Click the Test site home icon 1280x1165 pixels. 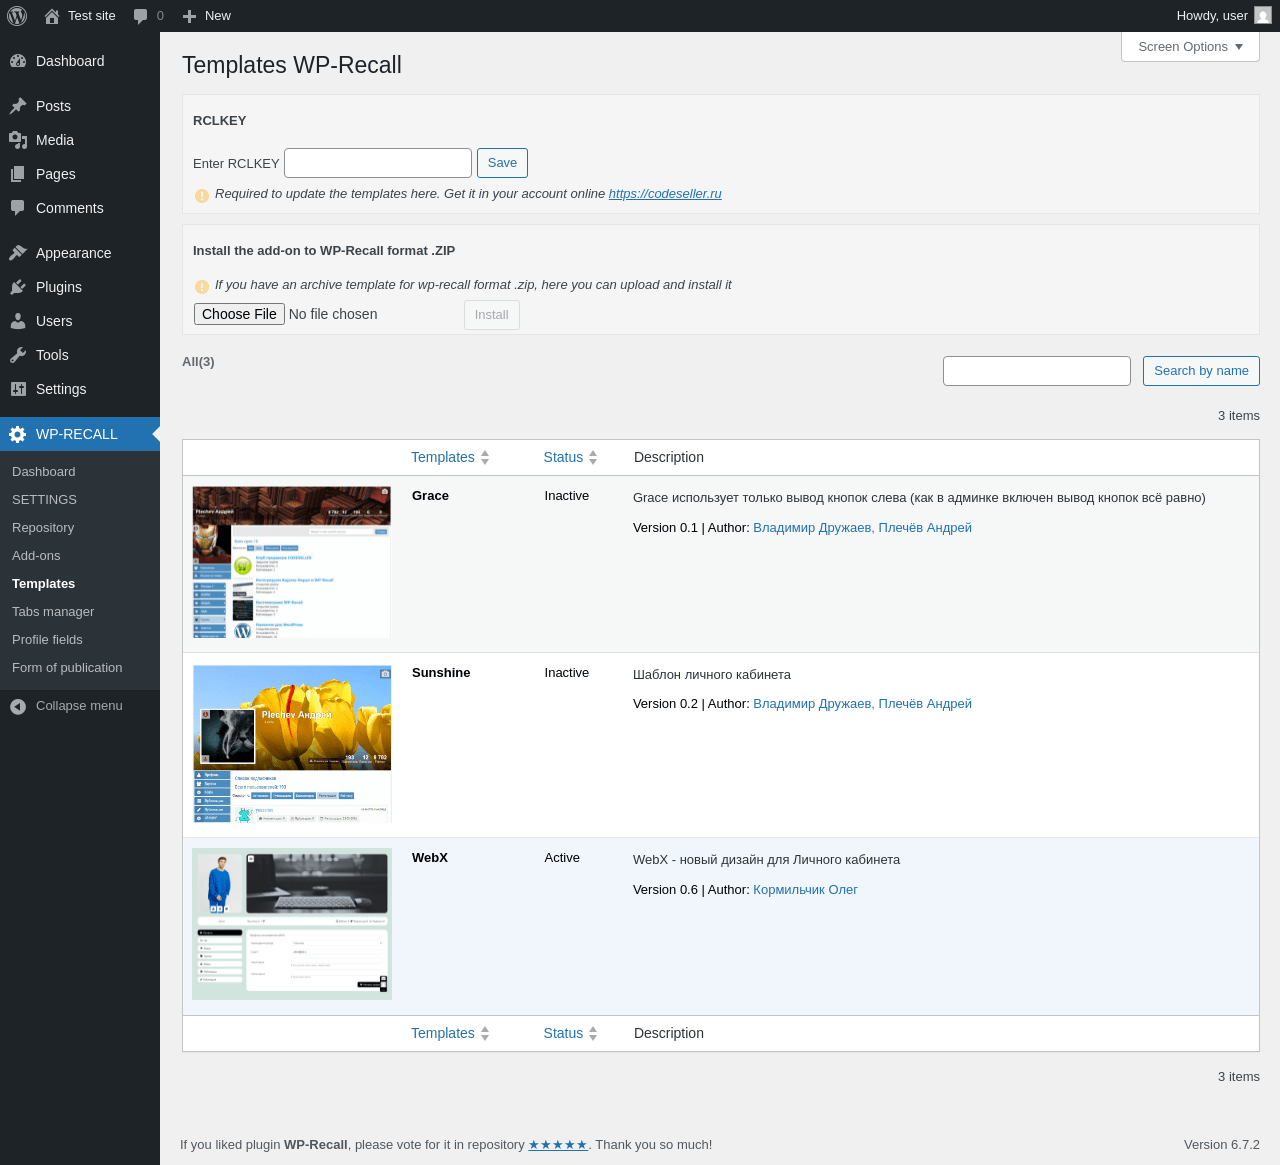click(52, 16)
